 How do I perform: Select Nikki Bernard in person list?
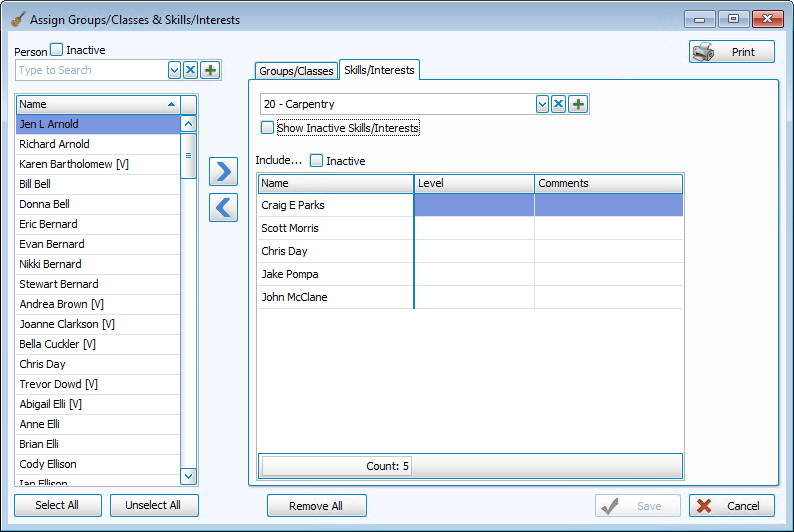[x=98, y=264]
